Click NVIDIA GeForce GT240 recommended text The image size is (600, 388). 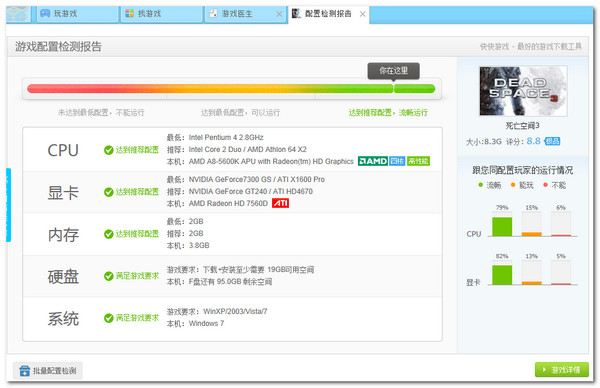[x=251, y=191]
